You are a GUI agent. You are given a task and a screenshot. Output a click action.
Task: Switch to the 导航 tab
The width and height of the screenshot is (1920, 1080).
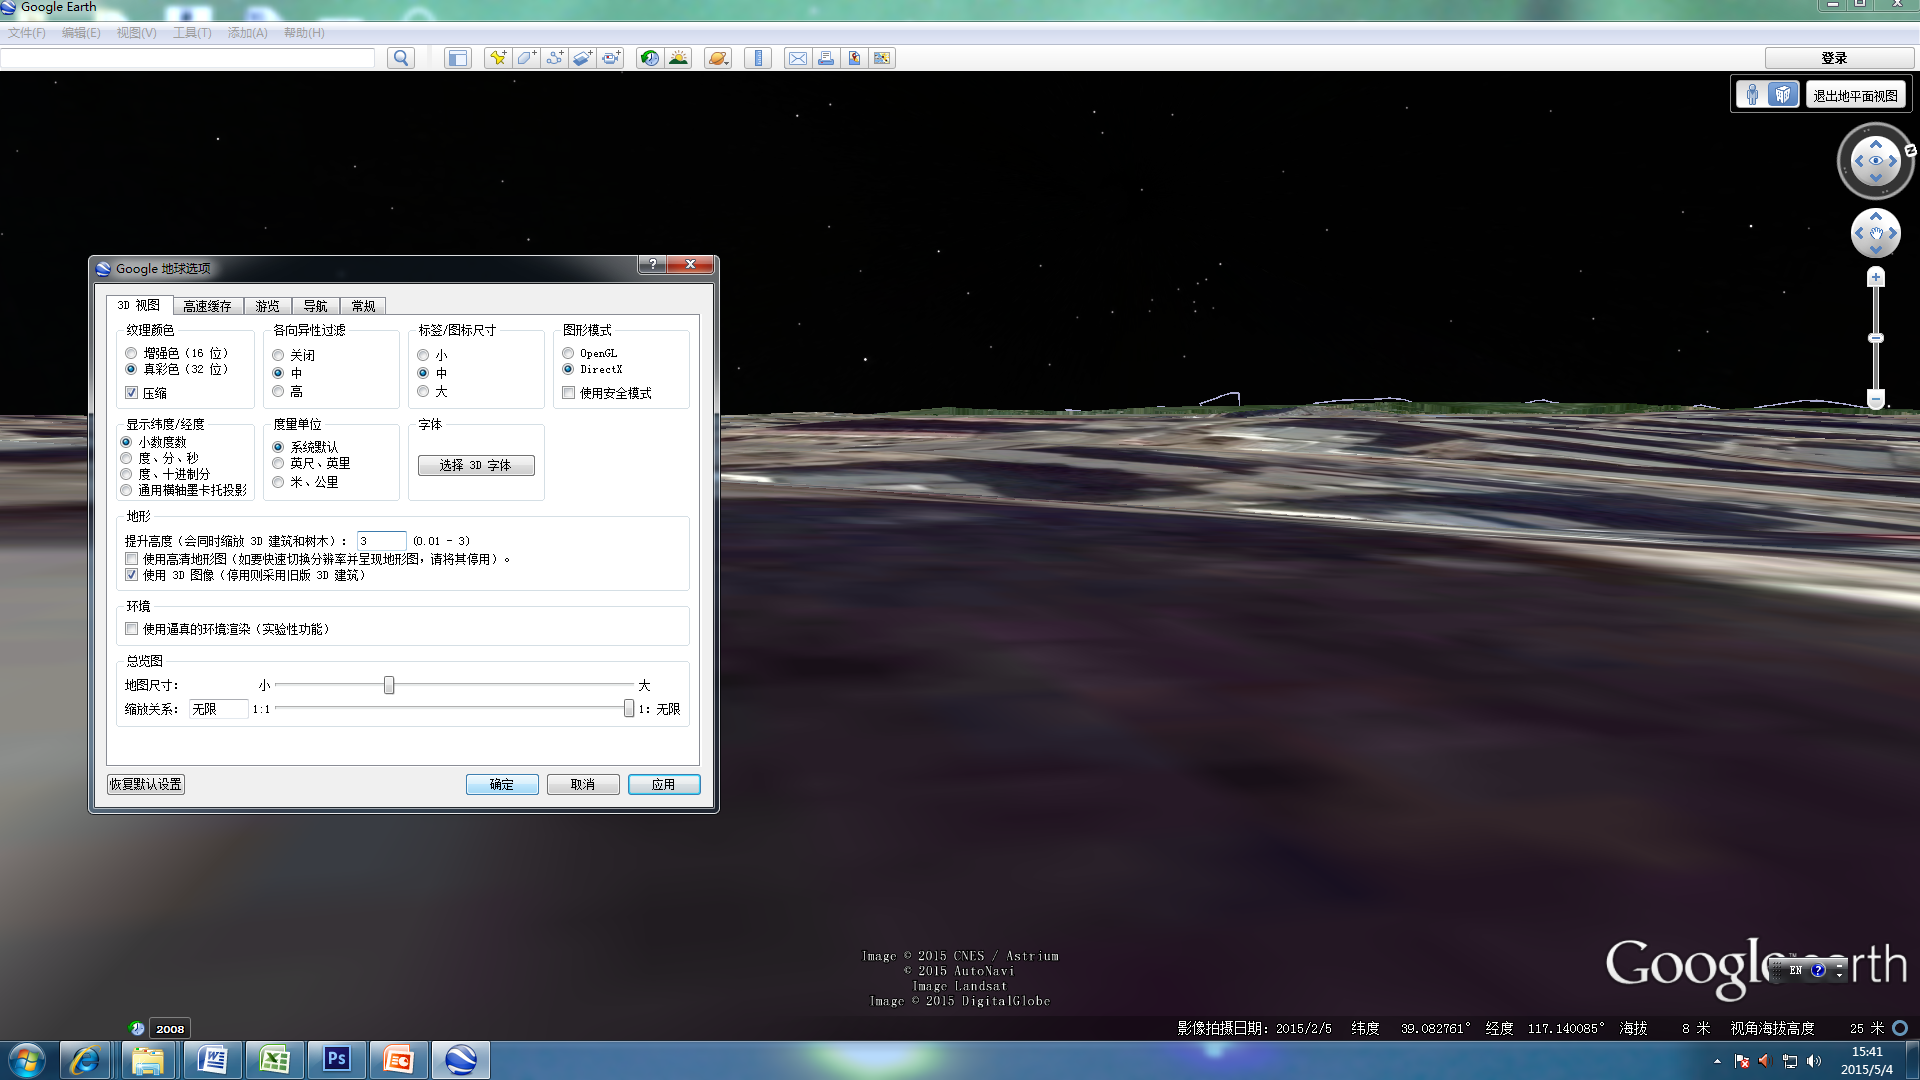coord(315,306)
